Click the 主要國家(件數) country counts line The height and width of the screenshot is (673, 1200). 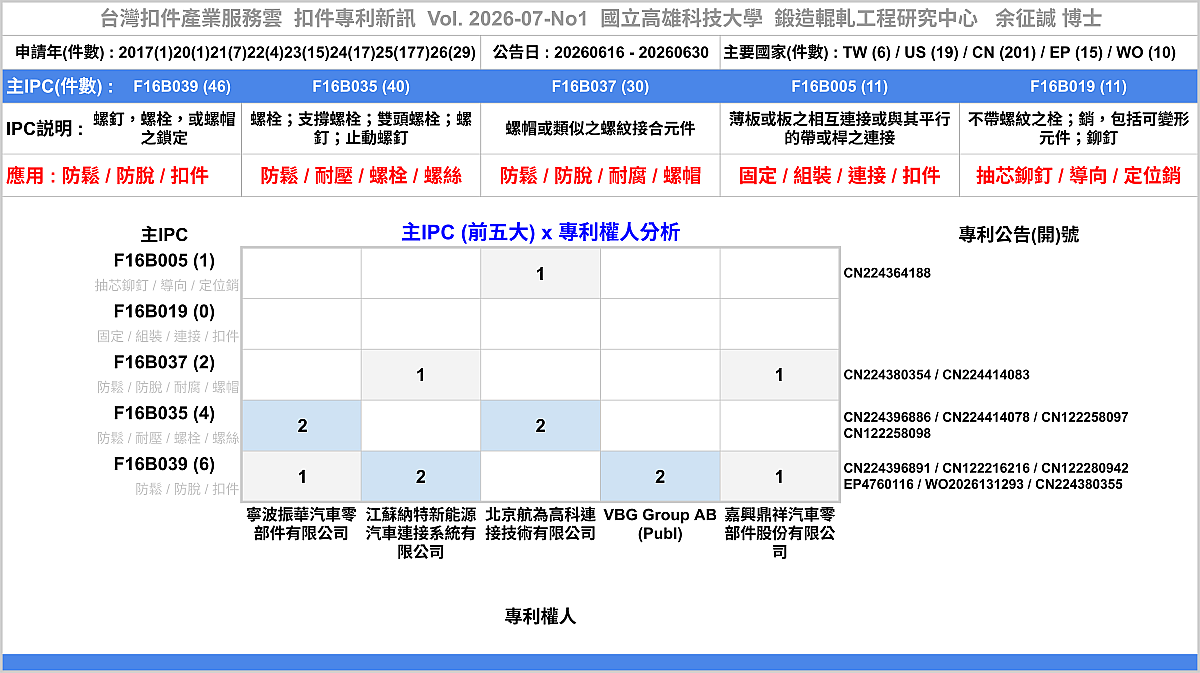pyautogui.click(x=949, y=53)
